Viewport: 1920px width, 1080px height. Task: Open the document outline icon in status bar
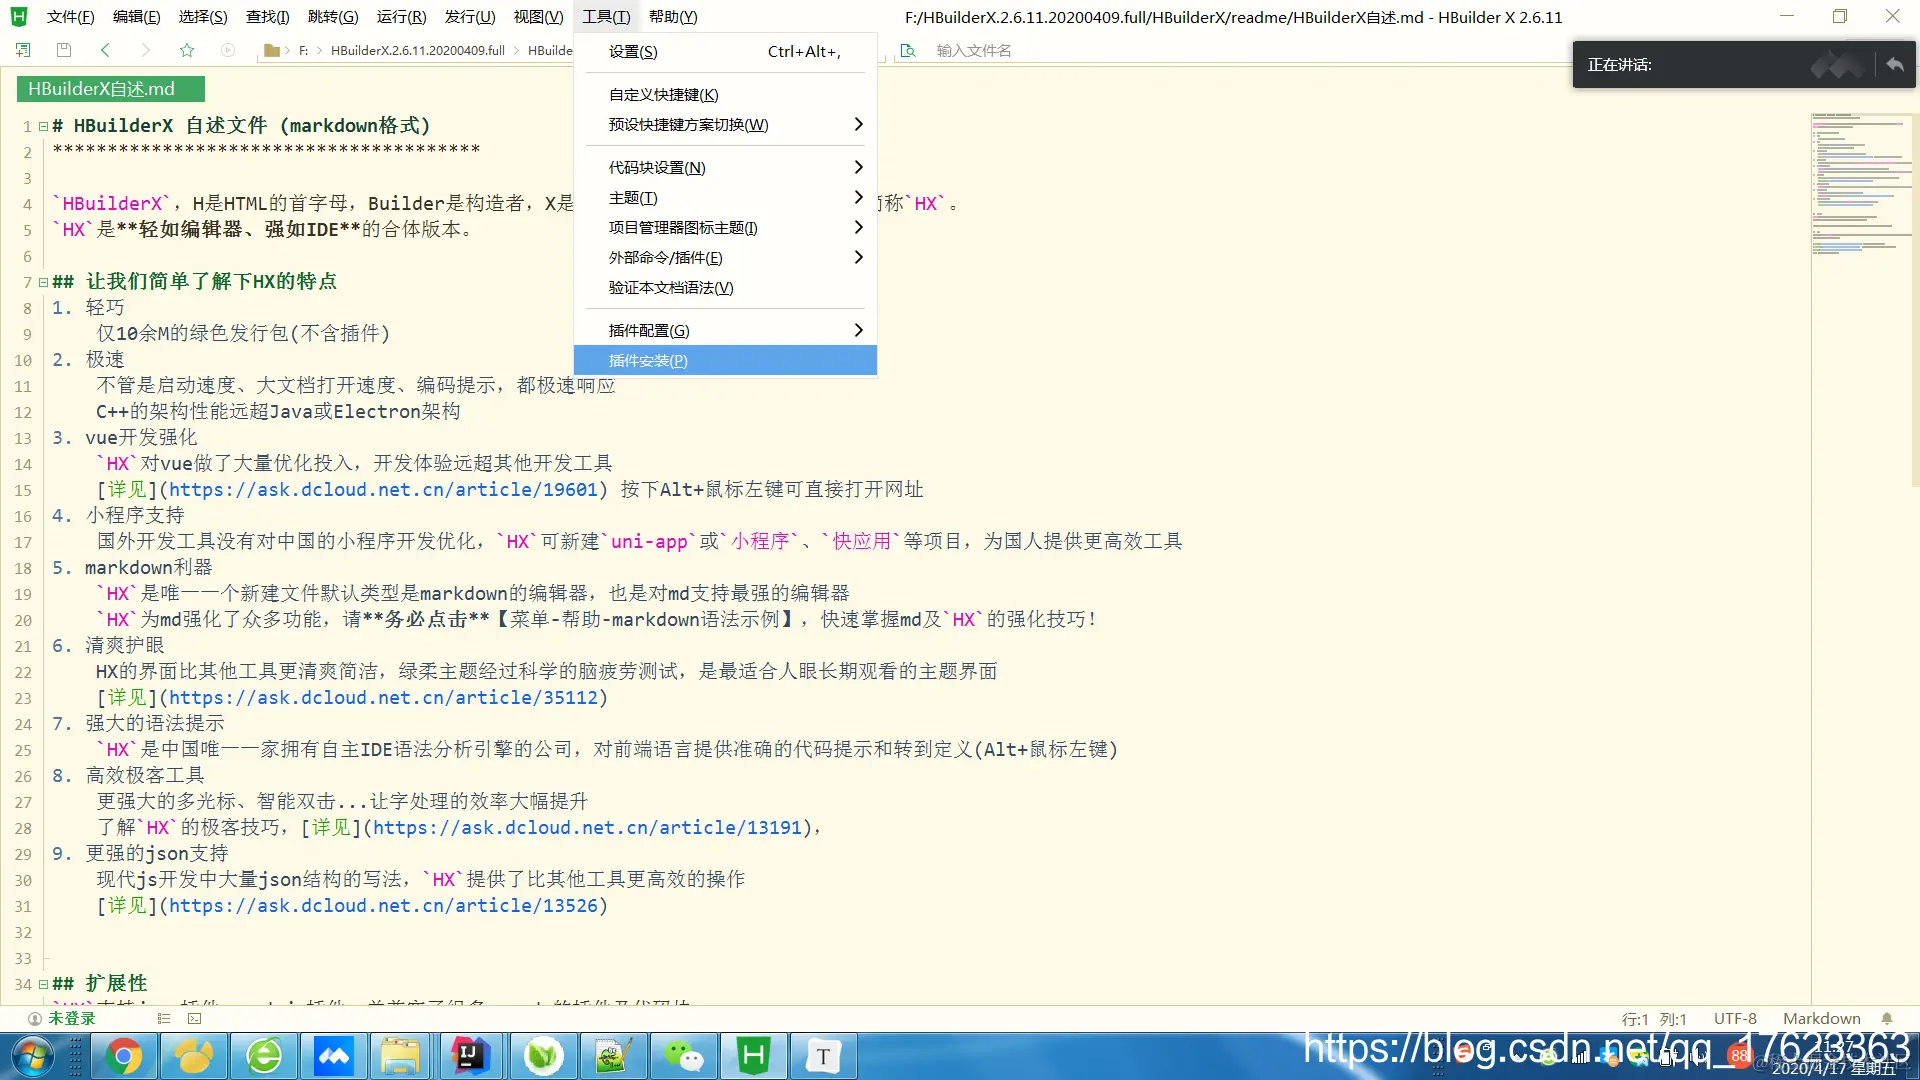(x=163, y=1018)
